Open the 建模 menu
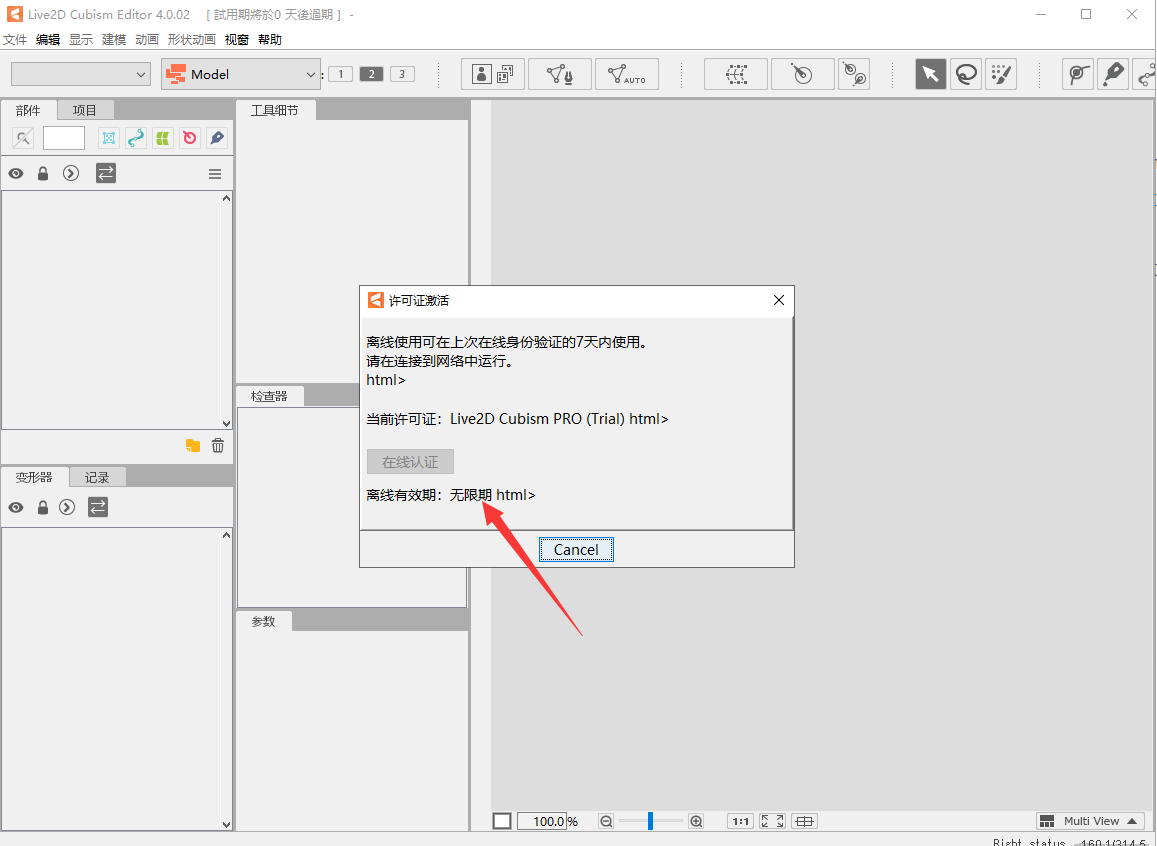The height and width of the screenshot is (846, 1157). [114, 40]
